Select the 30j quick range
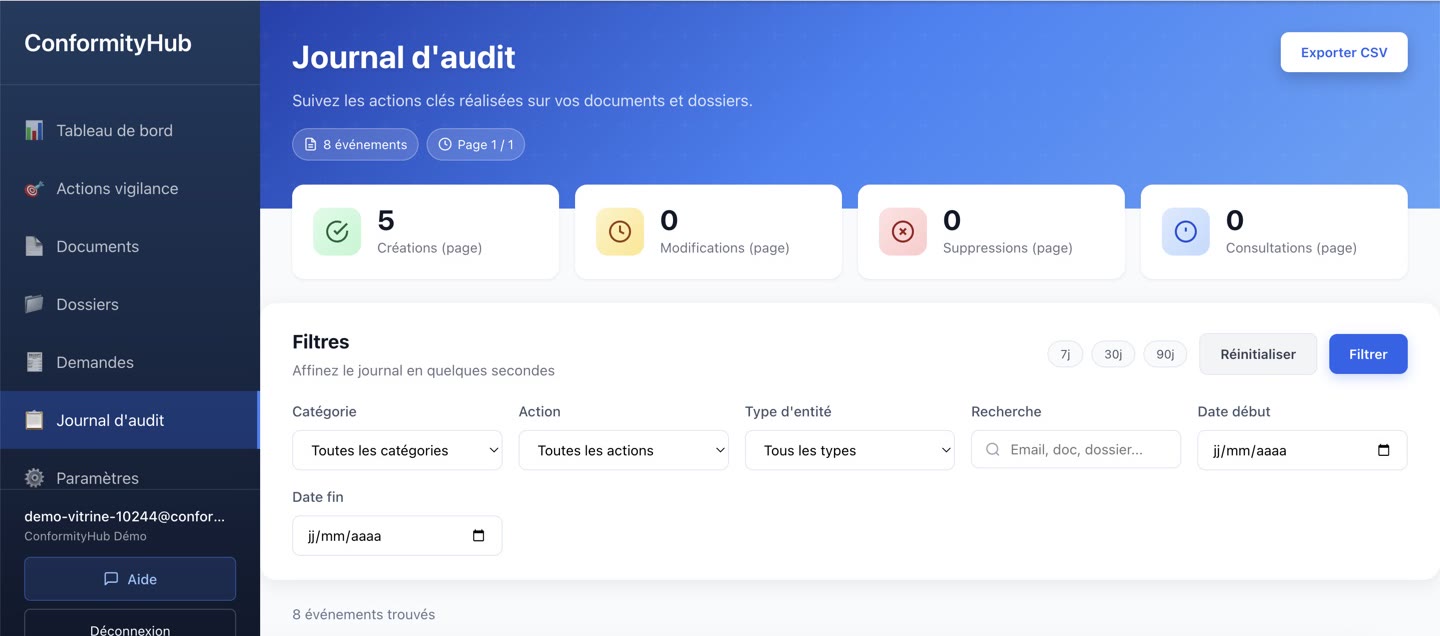The width and height of the screenshot is (1440, 636). [x=1113, y=354]
